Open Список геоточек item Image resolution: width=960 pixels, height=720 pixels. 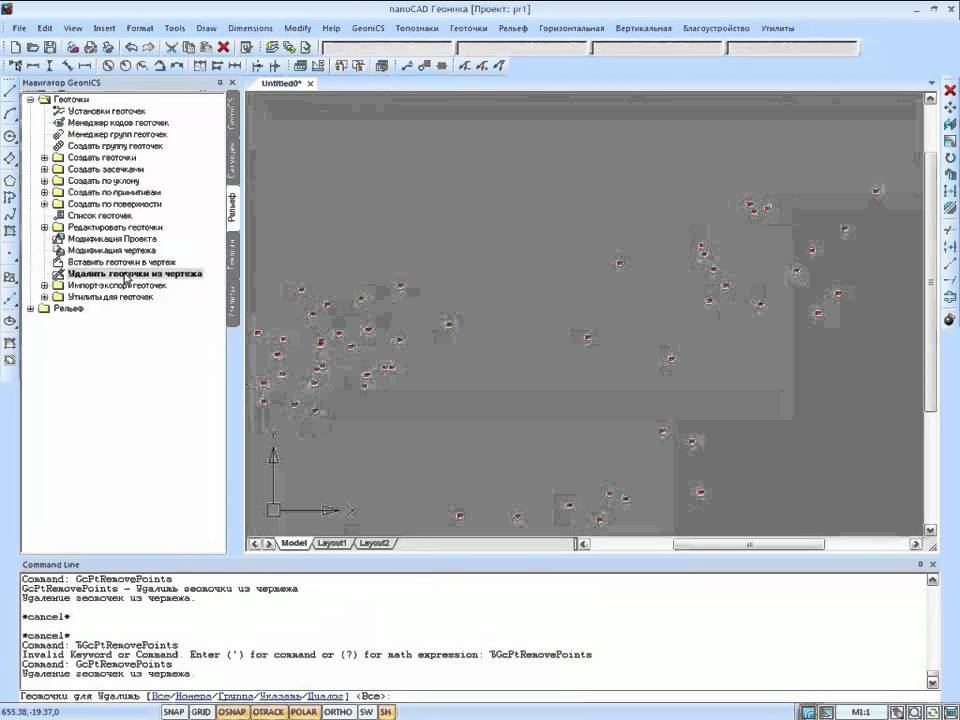coord(100,216)
